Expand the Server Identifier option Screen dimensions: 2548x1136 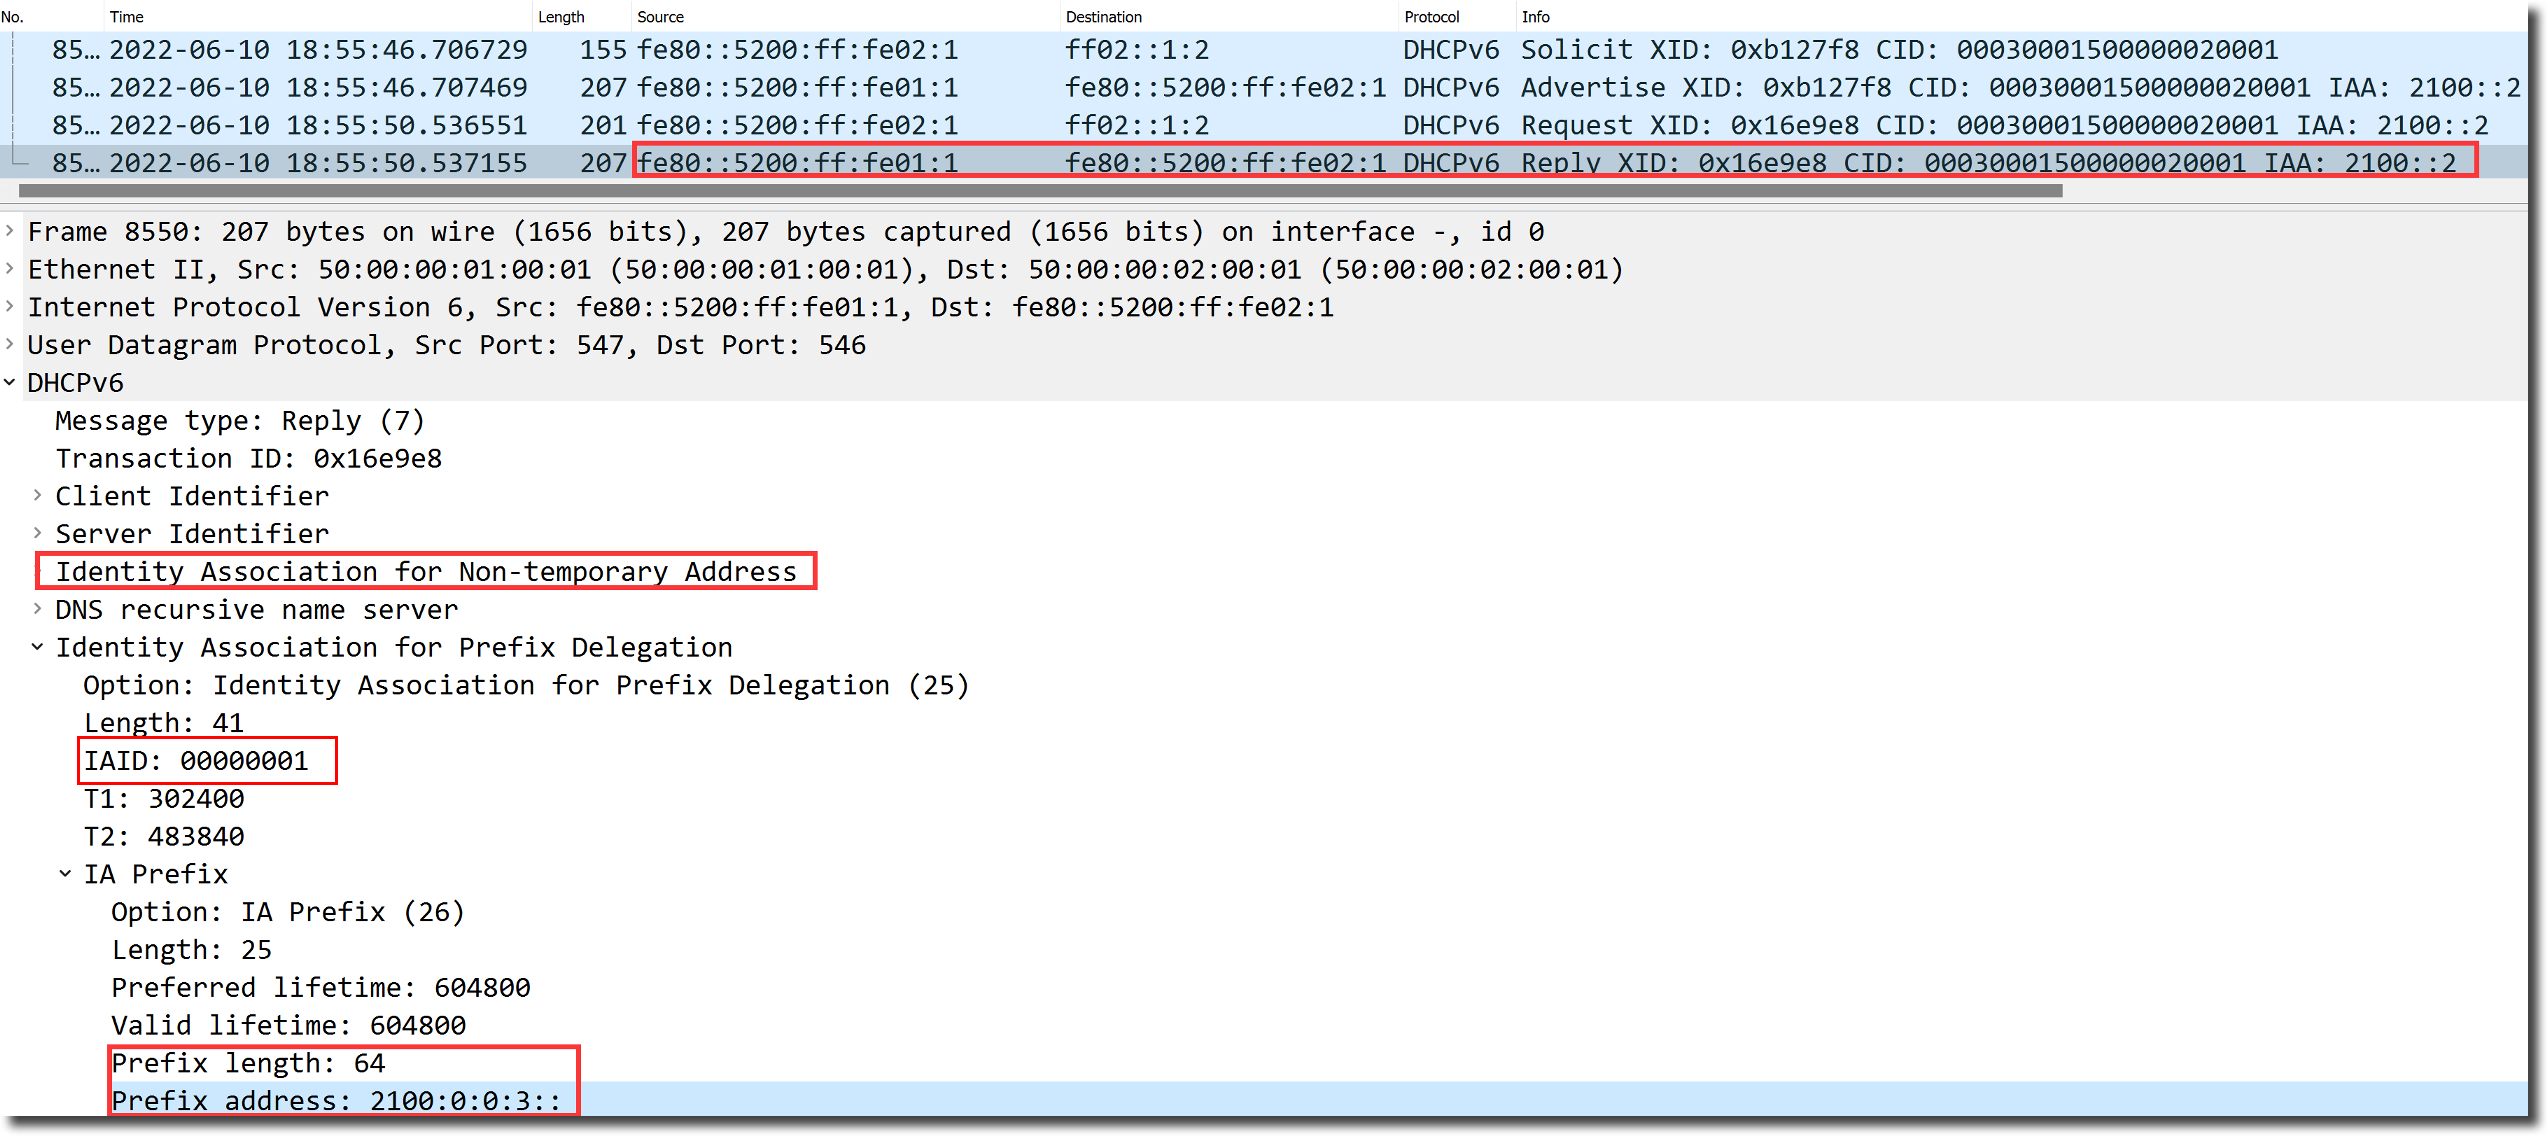38,534
